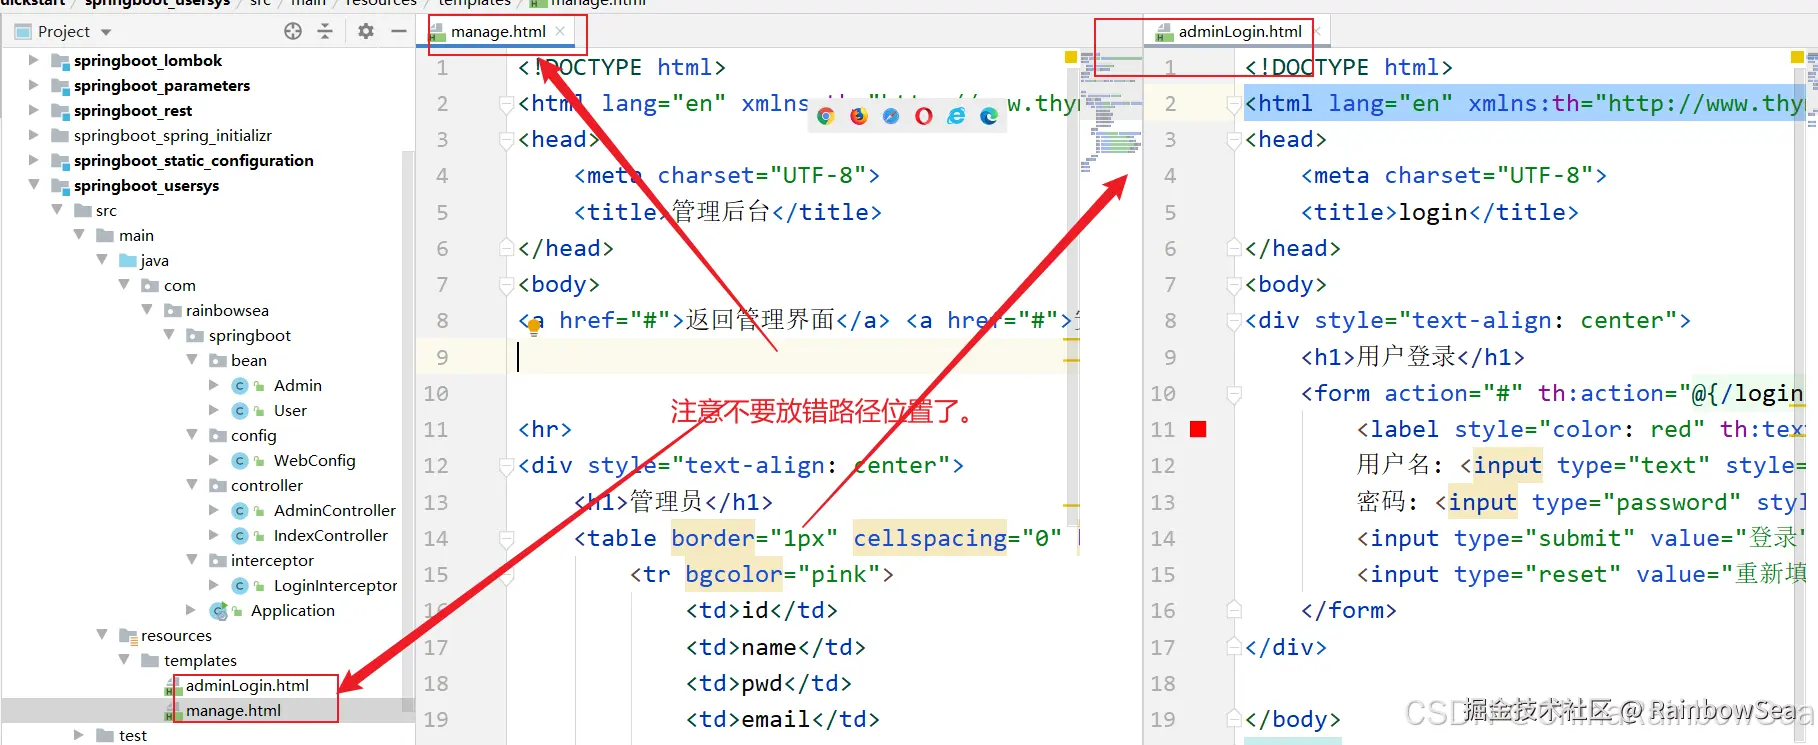This screenshot has width=1818, height=745.
Task: Open in Edge browser icon
Action: point(989,116)
